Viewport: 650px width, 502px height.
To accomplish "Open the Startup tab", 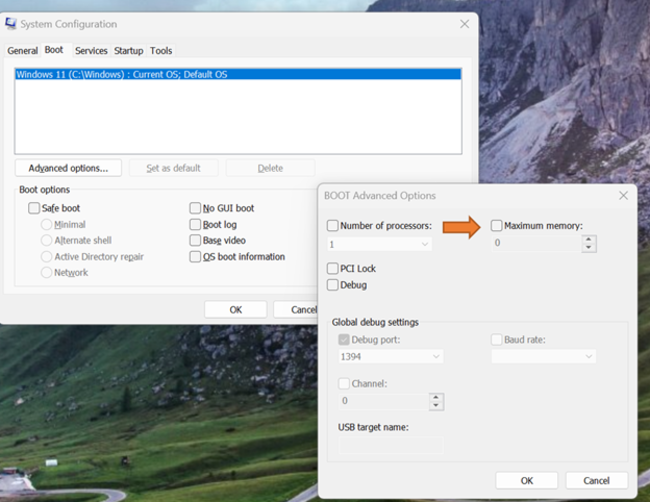I will (x=128, y=51).
